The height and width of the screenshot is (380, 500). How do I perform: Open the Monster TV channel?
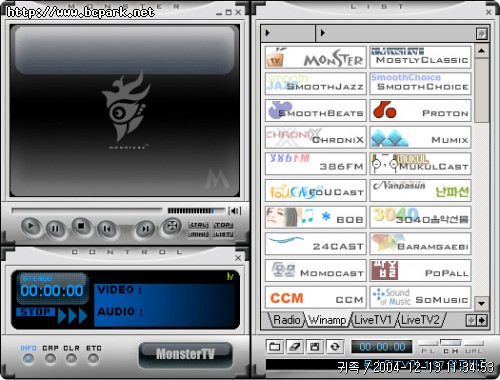point(316,57)
